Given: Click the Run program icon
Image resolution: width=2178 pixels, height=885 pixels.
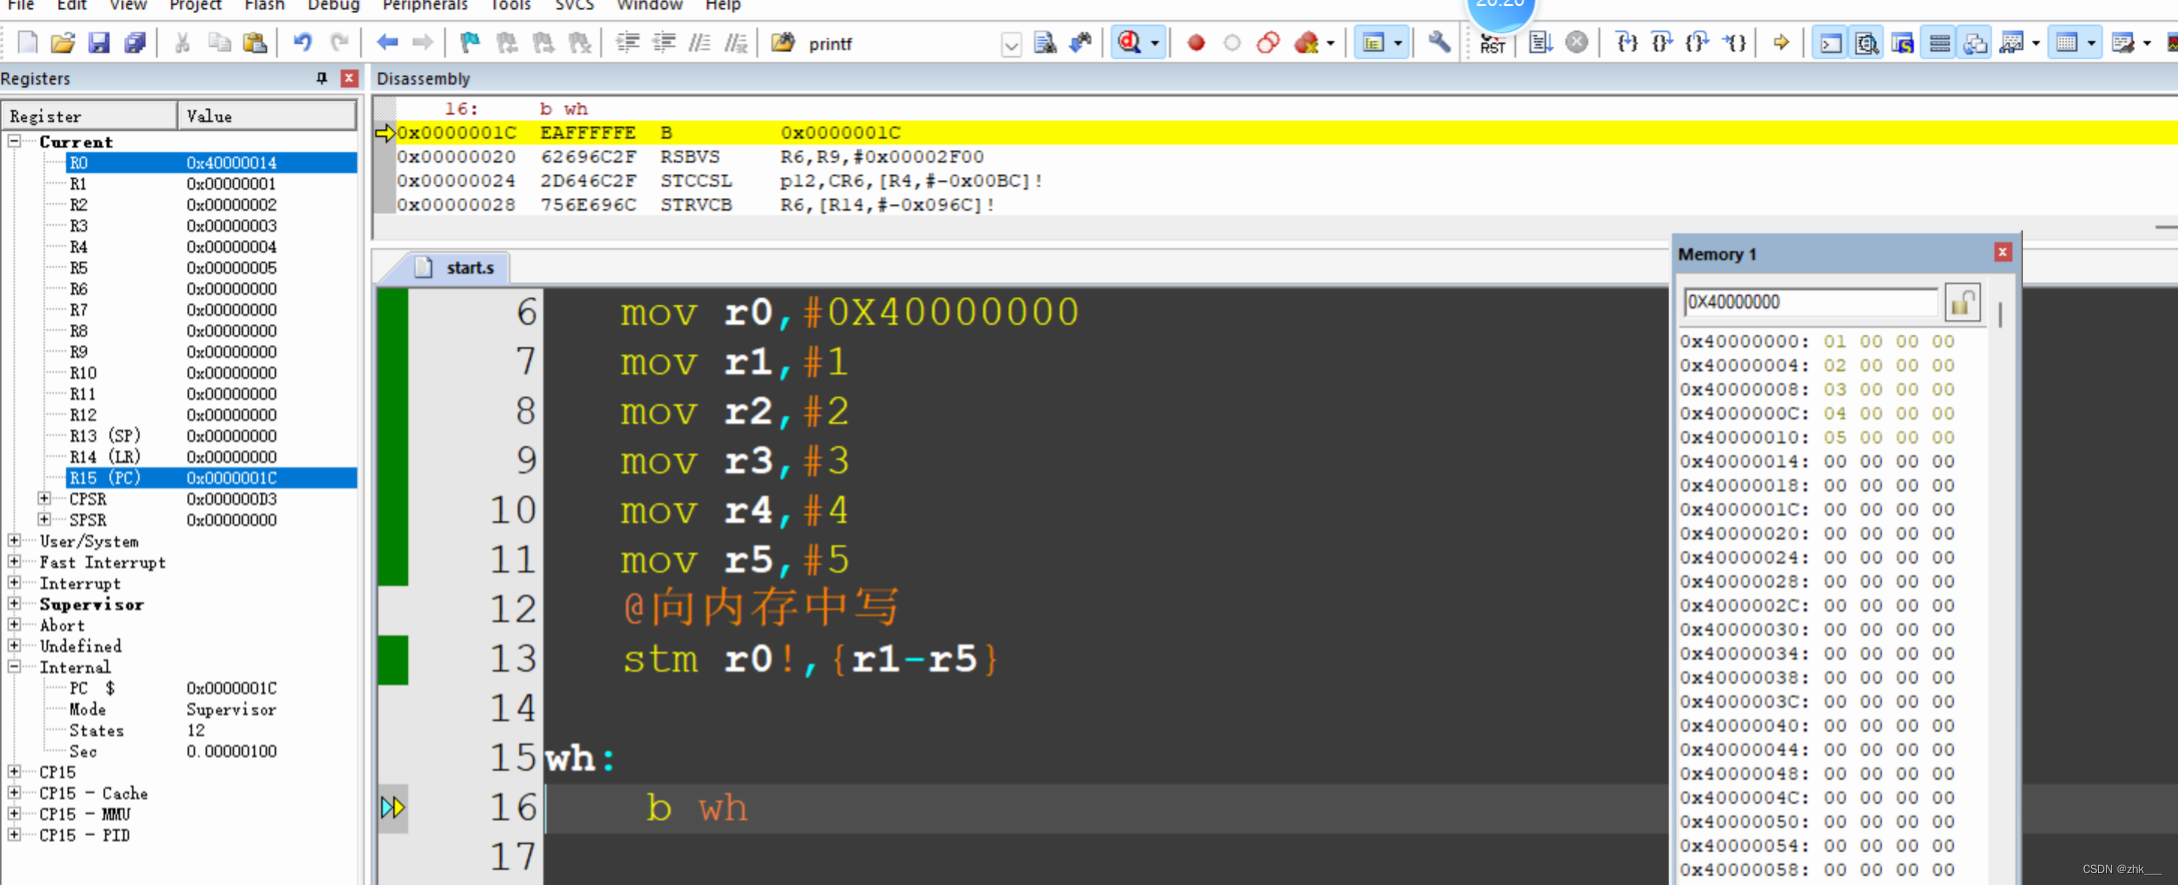Looking at the screenshot, I should click(x=1540, y=43).
